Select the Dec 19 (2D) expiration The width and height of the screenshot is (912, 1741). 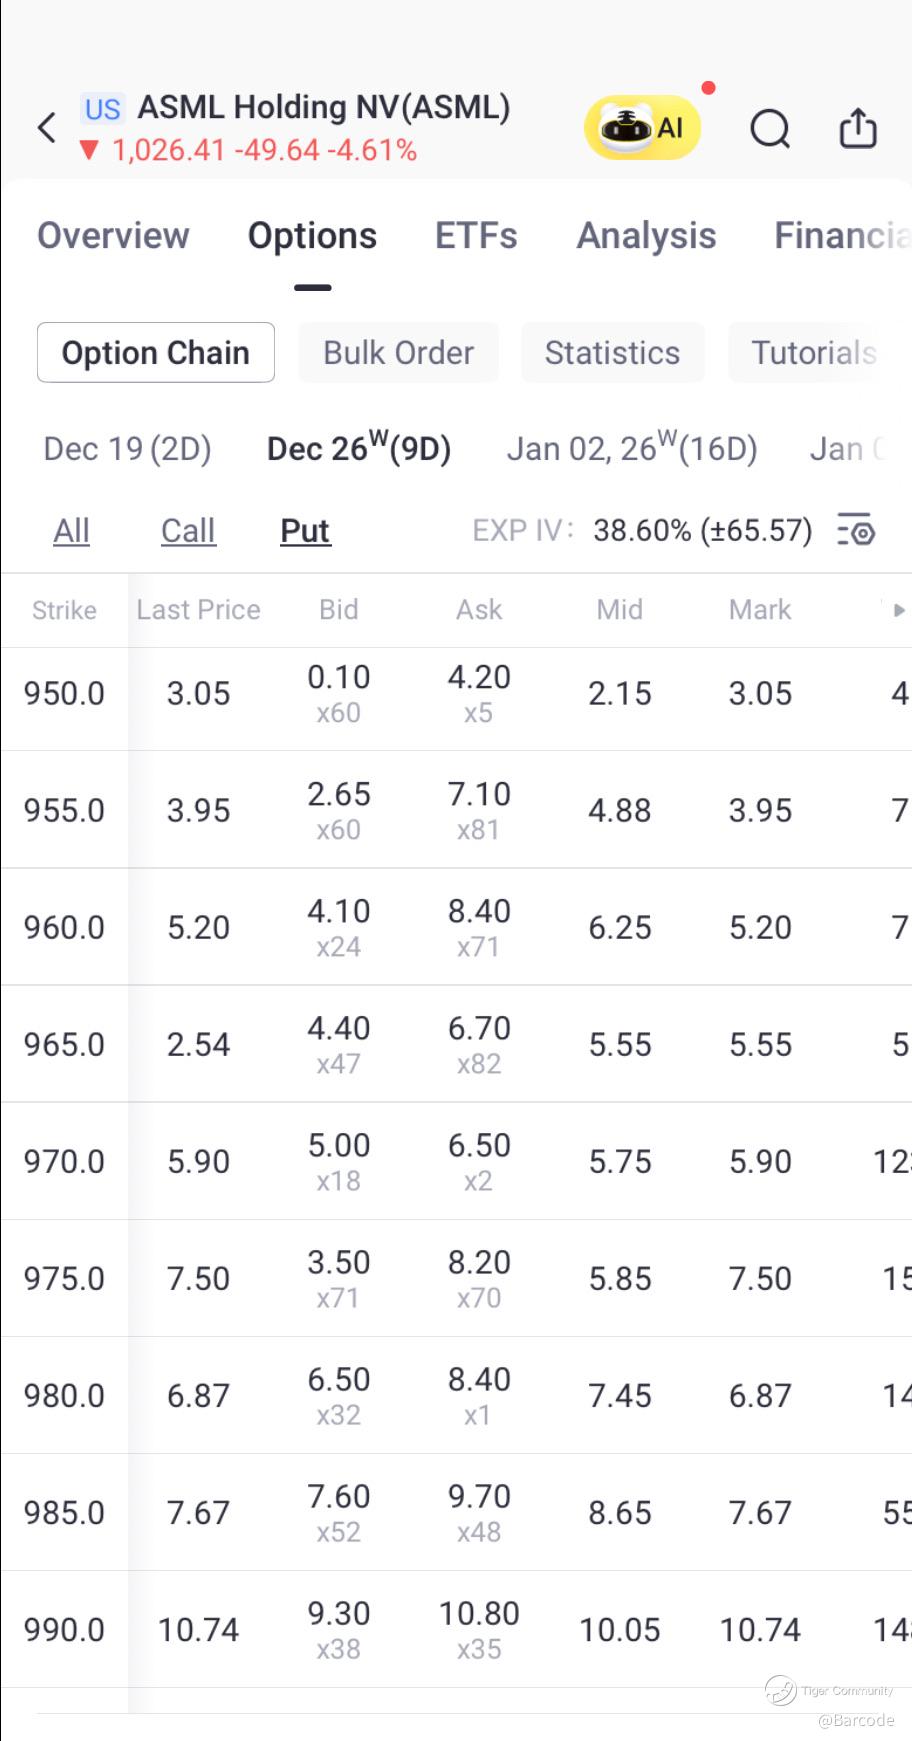(x=127, y=449)
